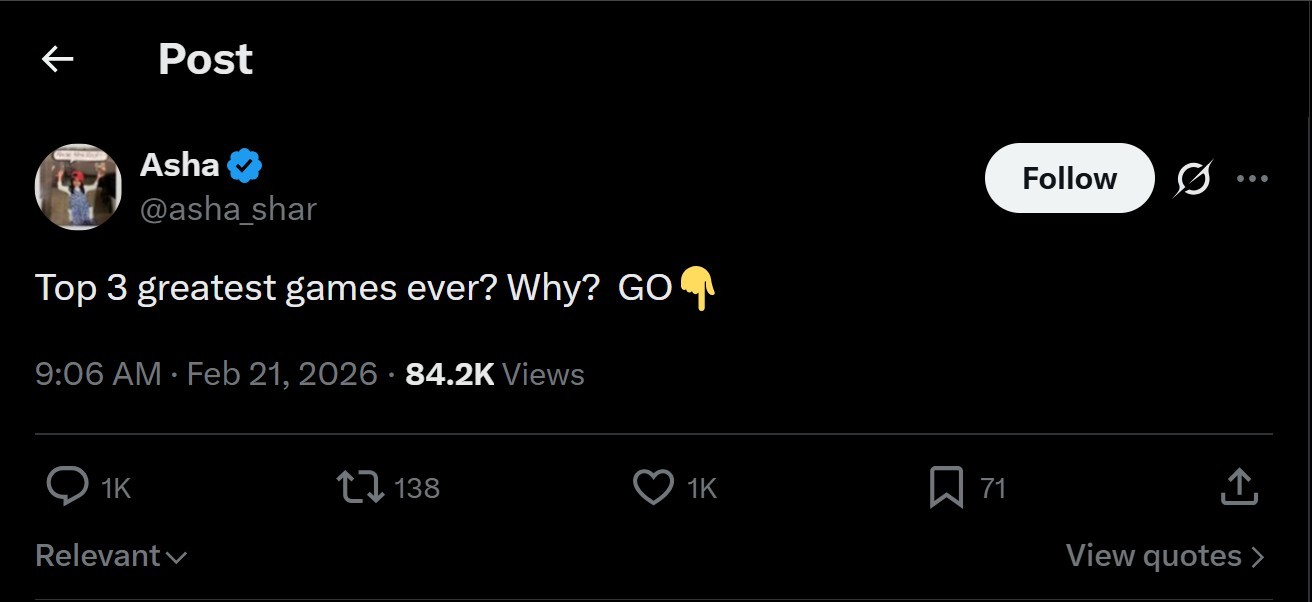The height and width of the screenshot is (602, 1312).
Task: Click the pointing-down hand emoji
Action: click(698, 289)
